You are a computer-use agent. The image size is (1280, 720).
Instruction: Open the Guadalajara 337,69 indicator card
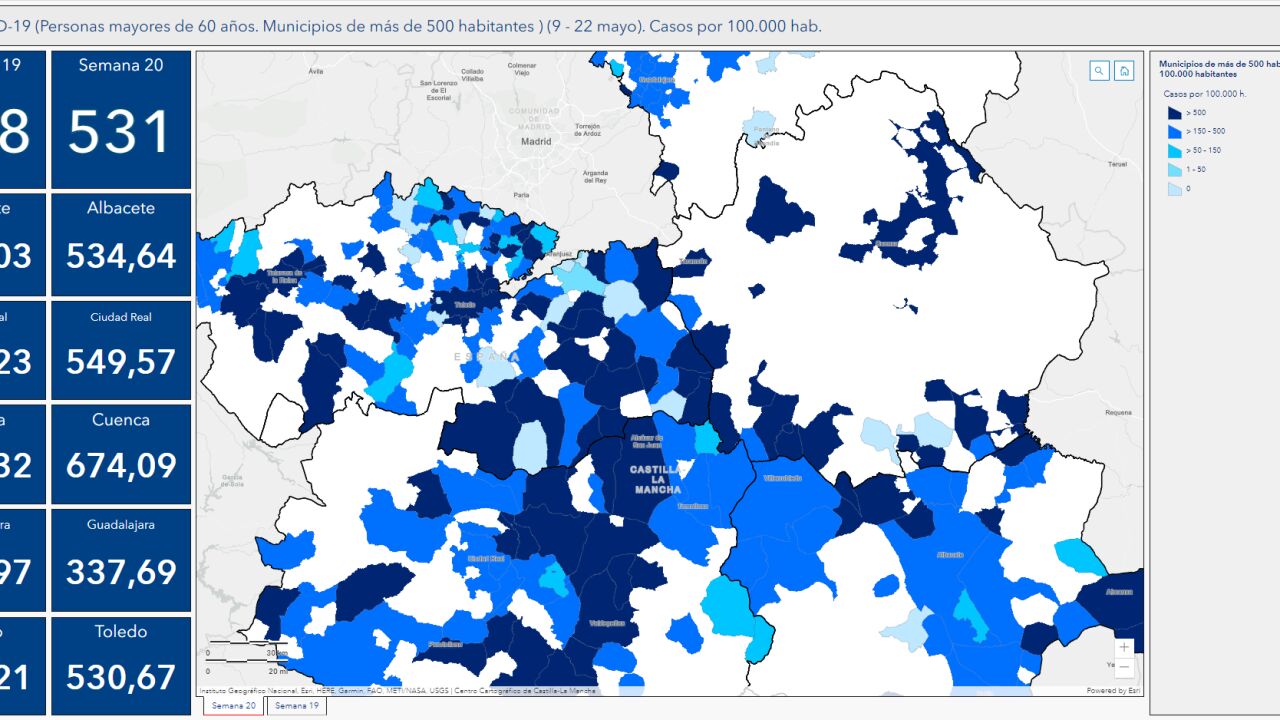tap(121, 560)
